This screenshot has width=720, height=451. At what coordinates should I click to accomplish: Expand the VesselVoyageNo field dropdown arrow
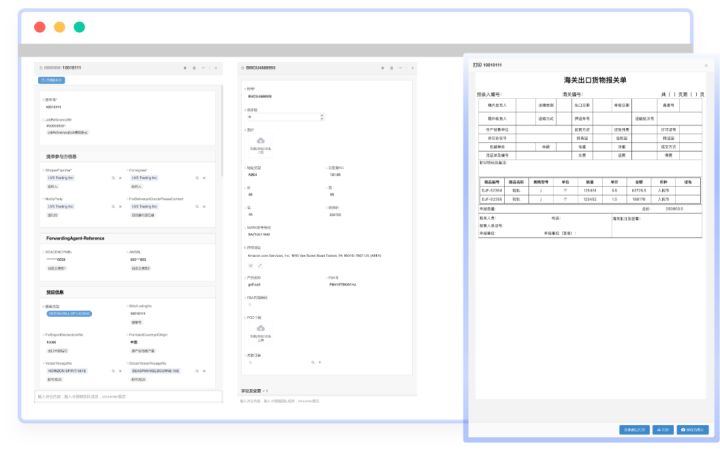click(120, 371)
